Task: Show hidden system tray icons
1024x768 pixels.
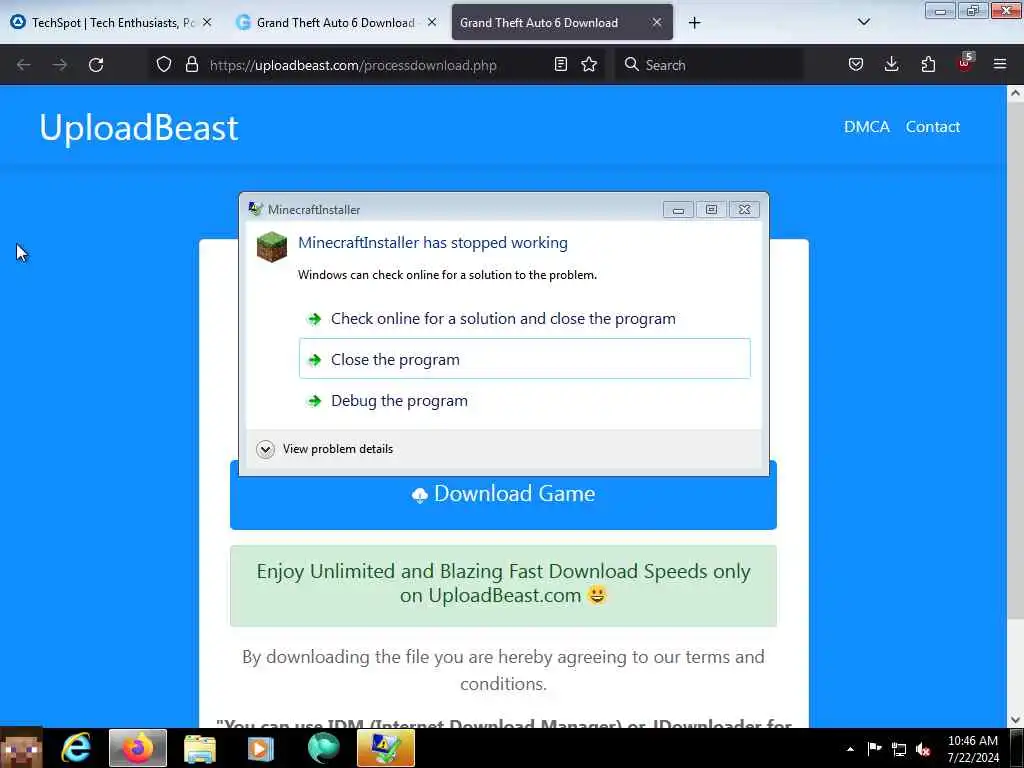Action: click(850, 749)
